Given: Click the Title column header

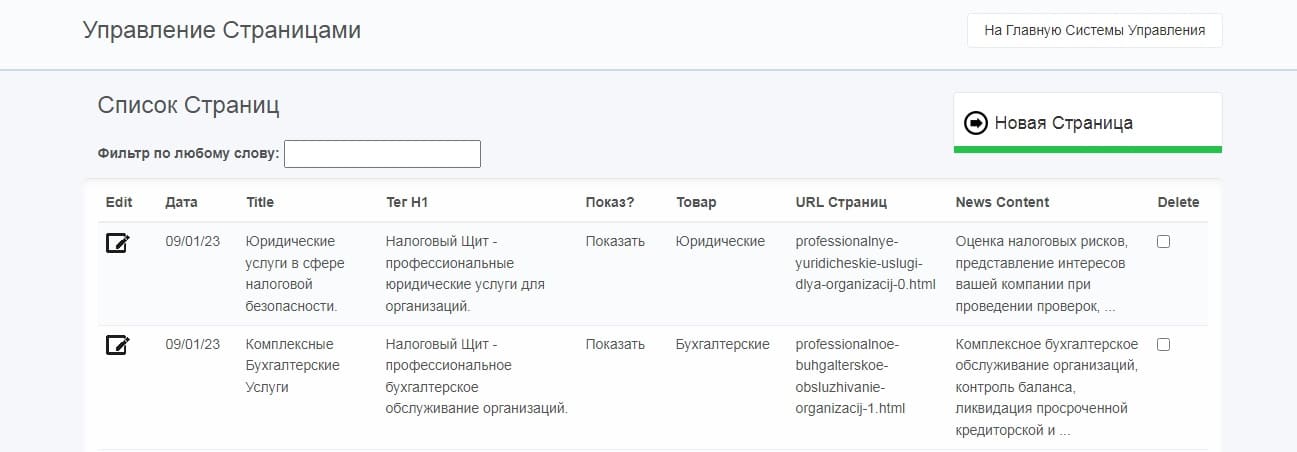Looking at the screenshot, I should click(x=260, y=202).
